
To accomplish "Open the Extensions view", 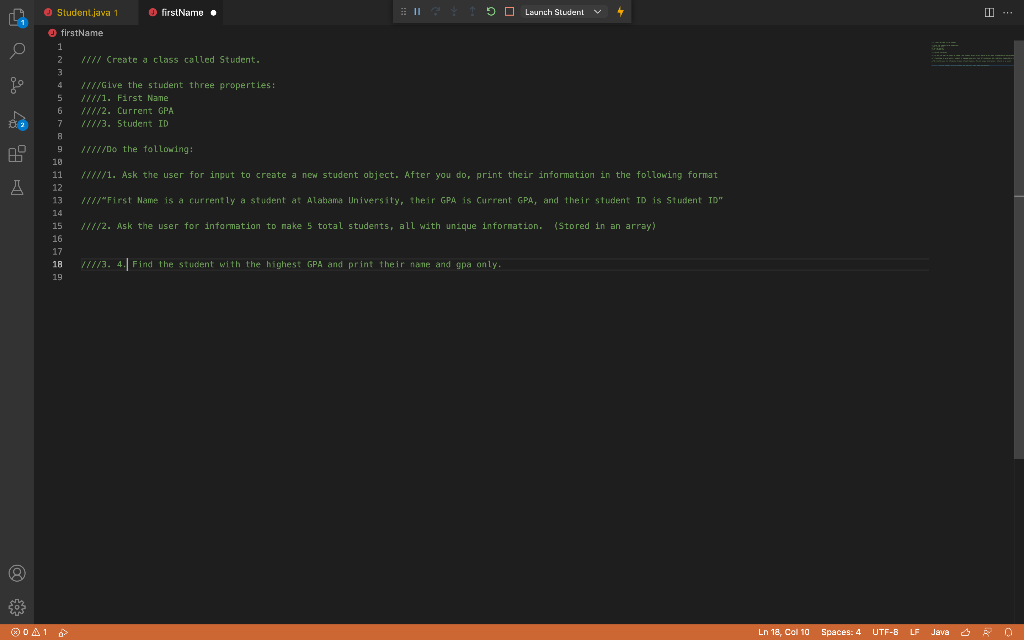I will click(16, 155).
